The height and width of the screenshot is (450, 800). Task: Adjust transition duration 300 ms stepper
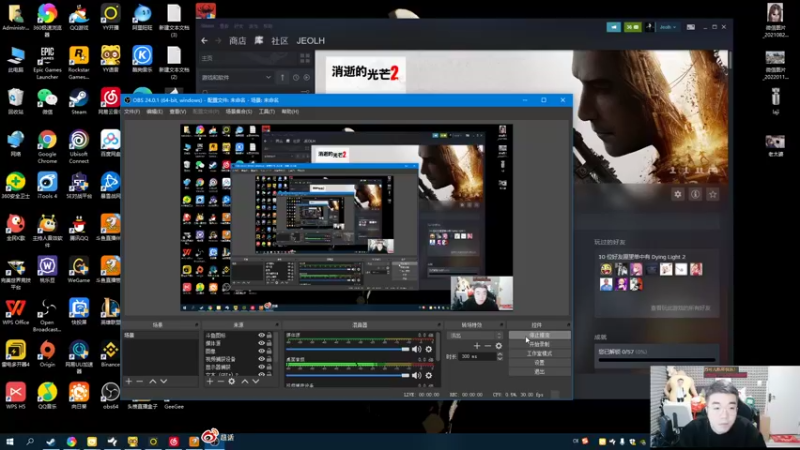[x=499, y=357]
